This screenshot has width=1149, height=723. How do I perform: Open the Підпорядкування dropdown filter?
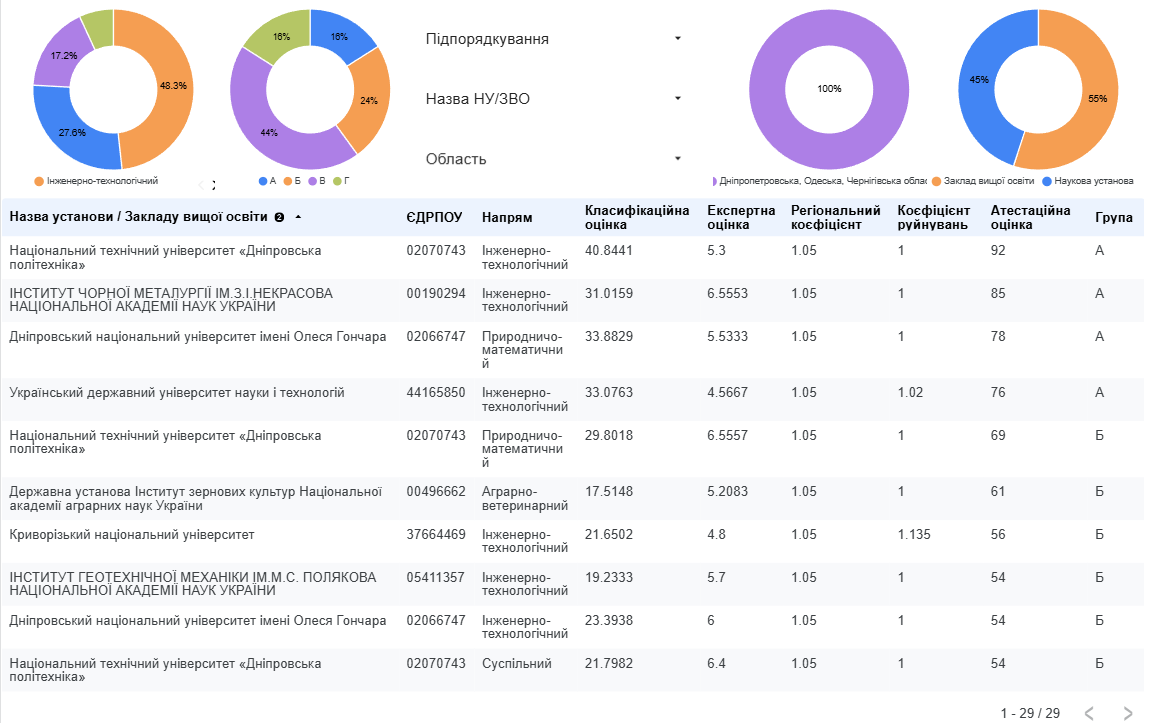[553, 39]
